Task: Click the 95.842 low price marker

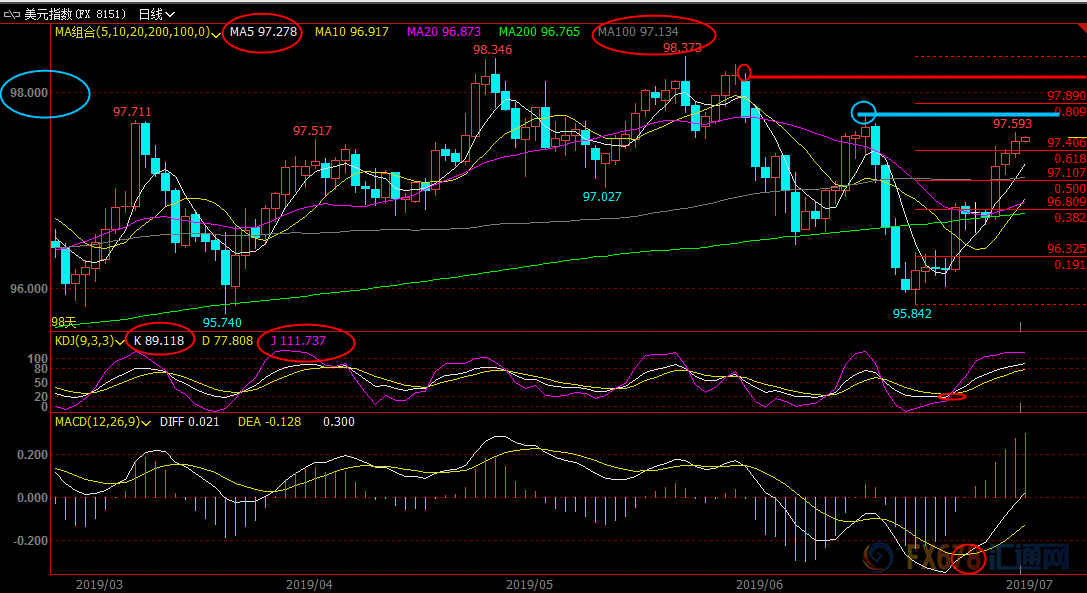Action: [912, 313]
